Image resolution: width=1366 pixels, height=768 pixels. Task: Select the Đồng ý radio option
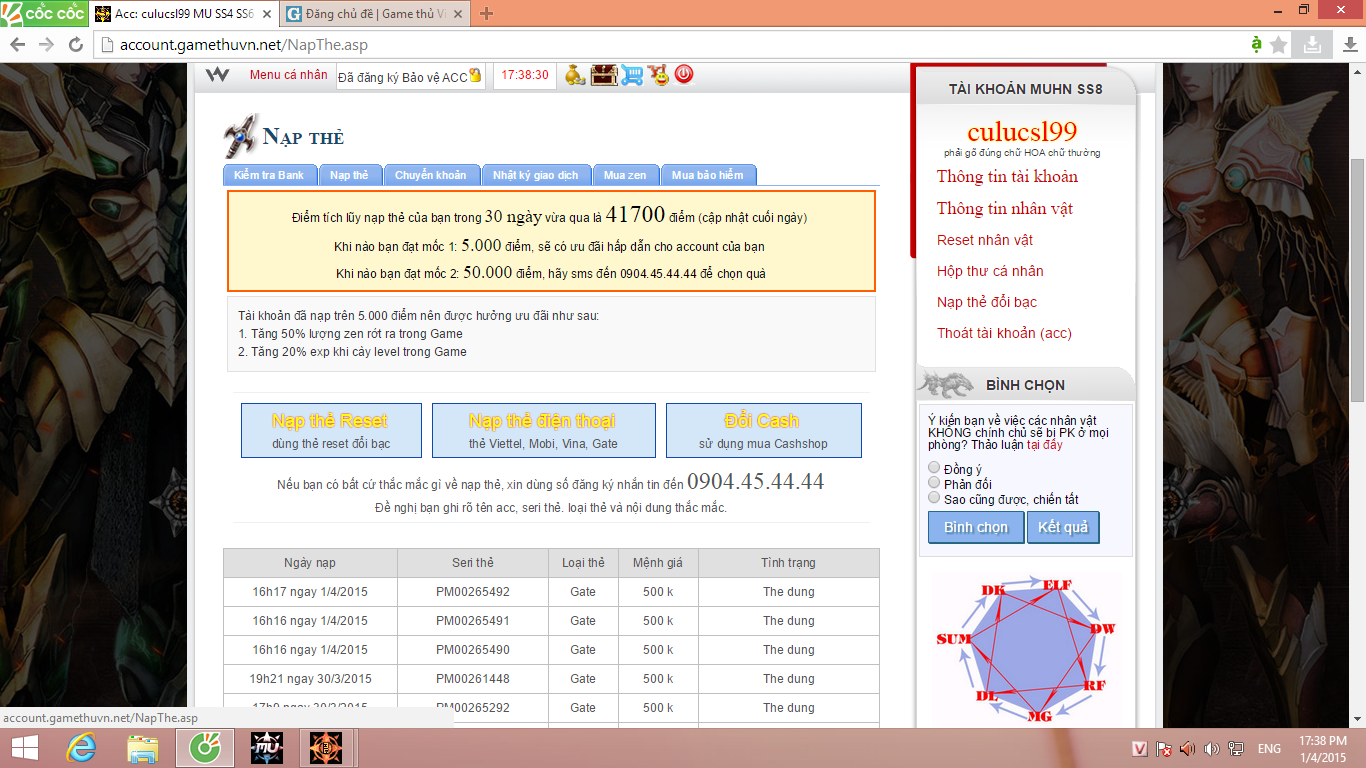934,468
